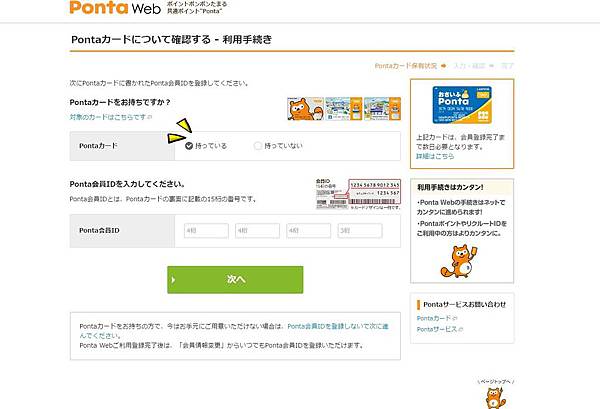600x409 pixels.
Task: Click the Pontaカードをお持ちですか? heading
Action: 120,103
